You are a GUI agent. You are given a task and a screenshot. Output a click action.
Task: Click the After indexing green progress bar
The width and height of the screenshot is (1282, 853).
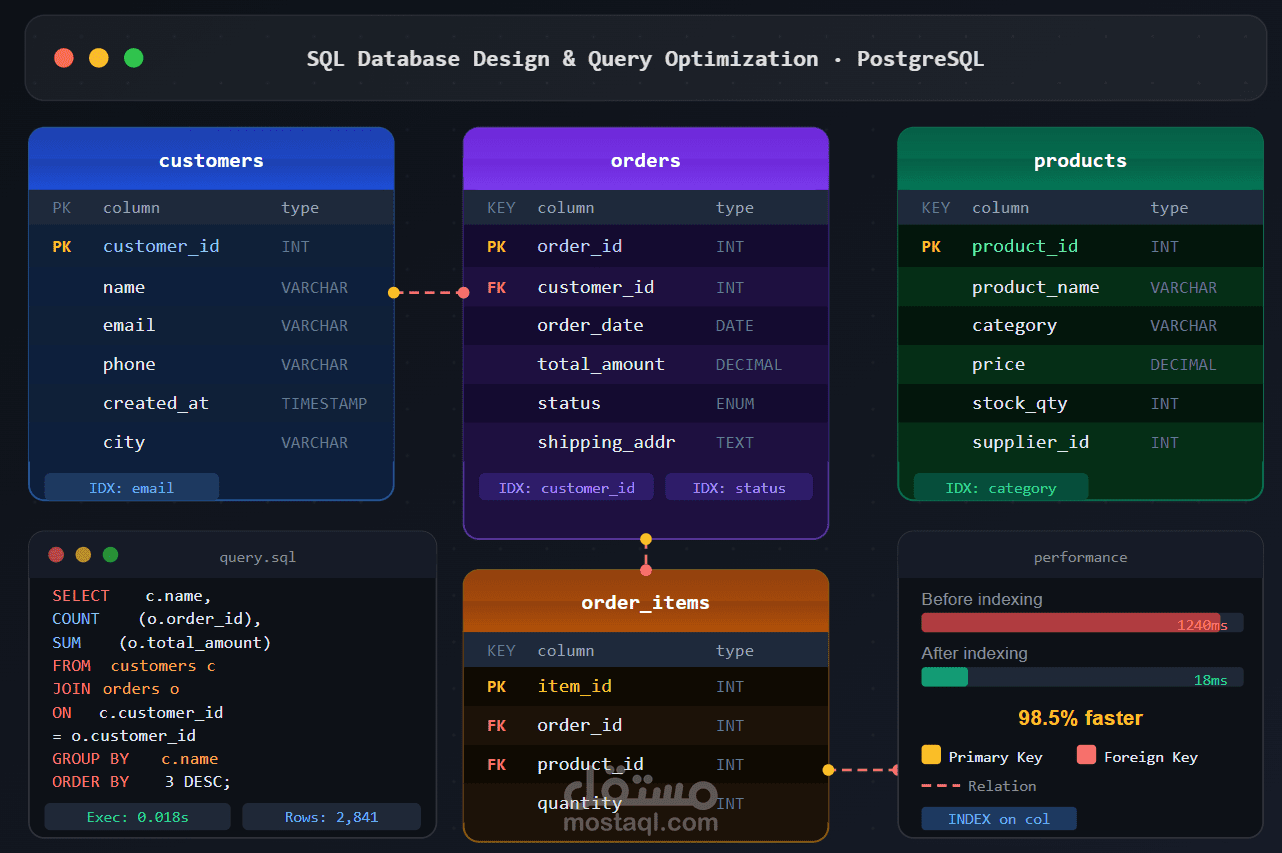click(944, 677)
